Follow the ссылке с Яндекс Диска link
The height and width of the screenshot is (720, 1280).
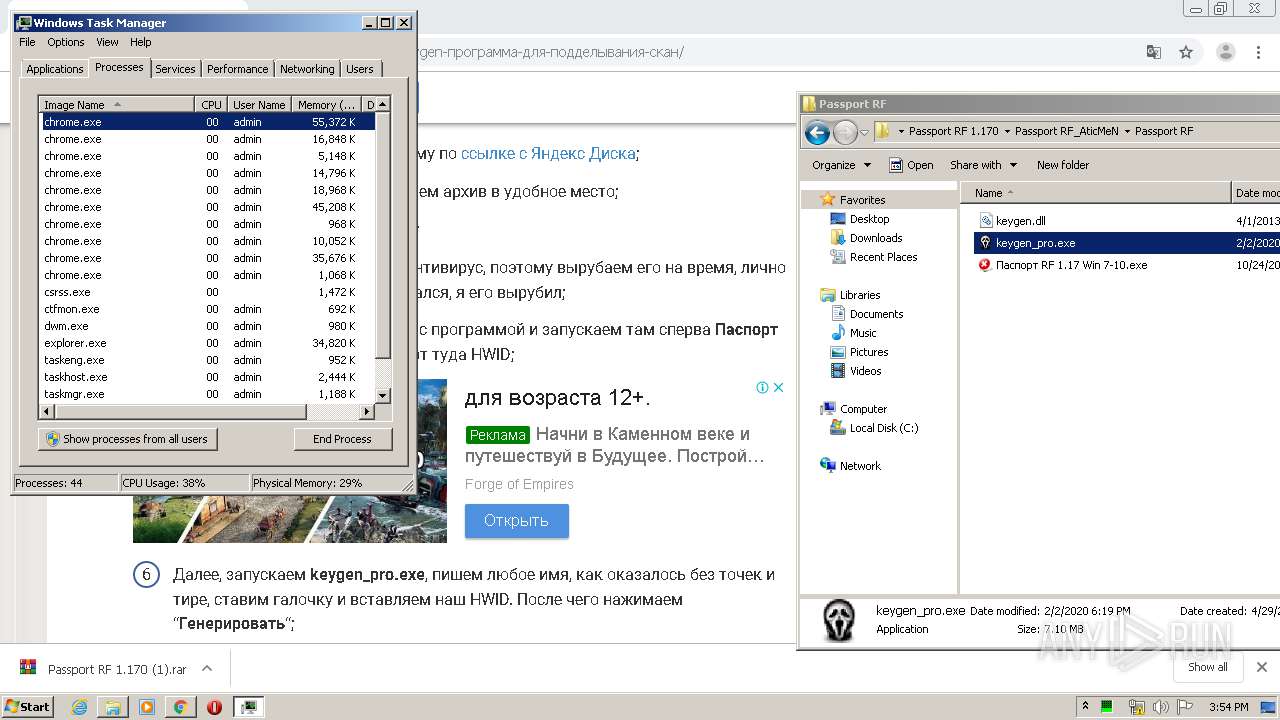tap(548, 153)
